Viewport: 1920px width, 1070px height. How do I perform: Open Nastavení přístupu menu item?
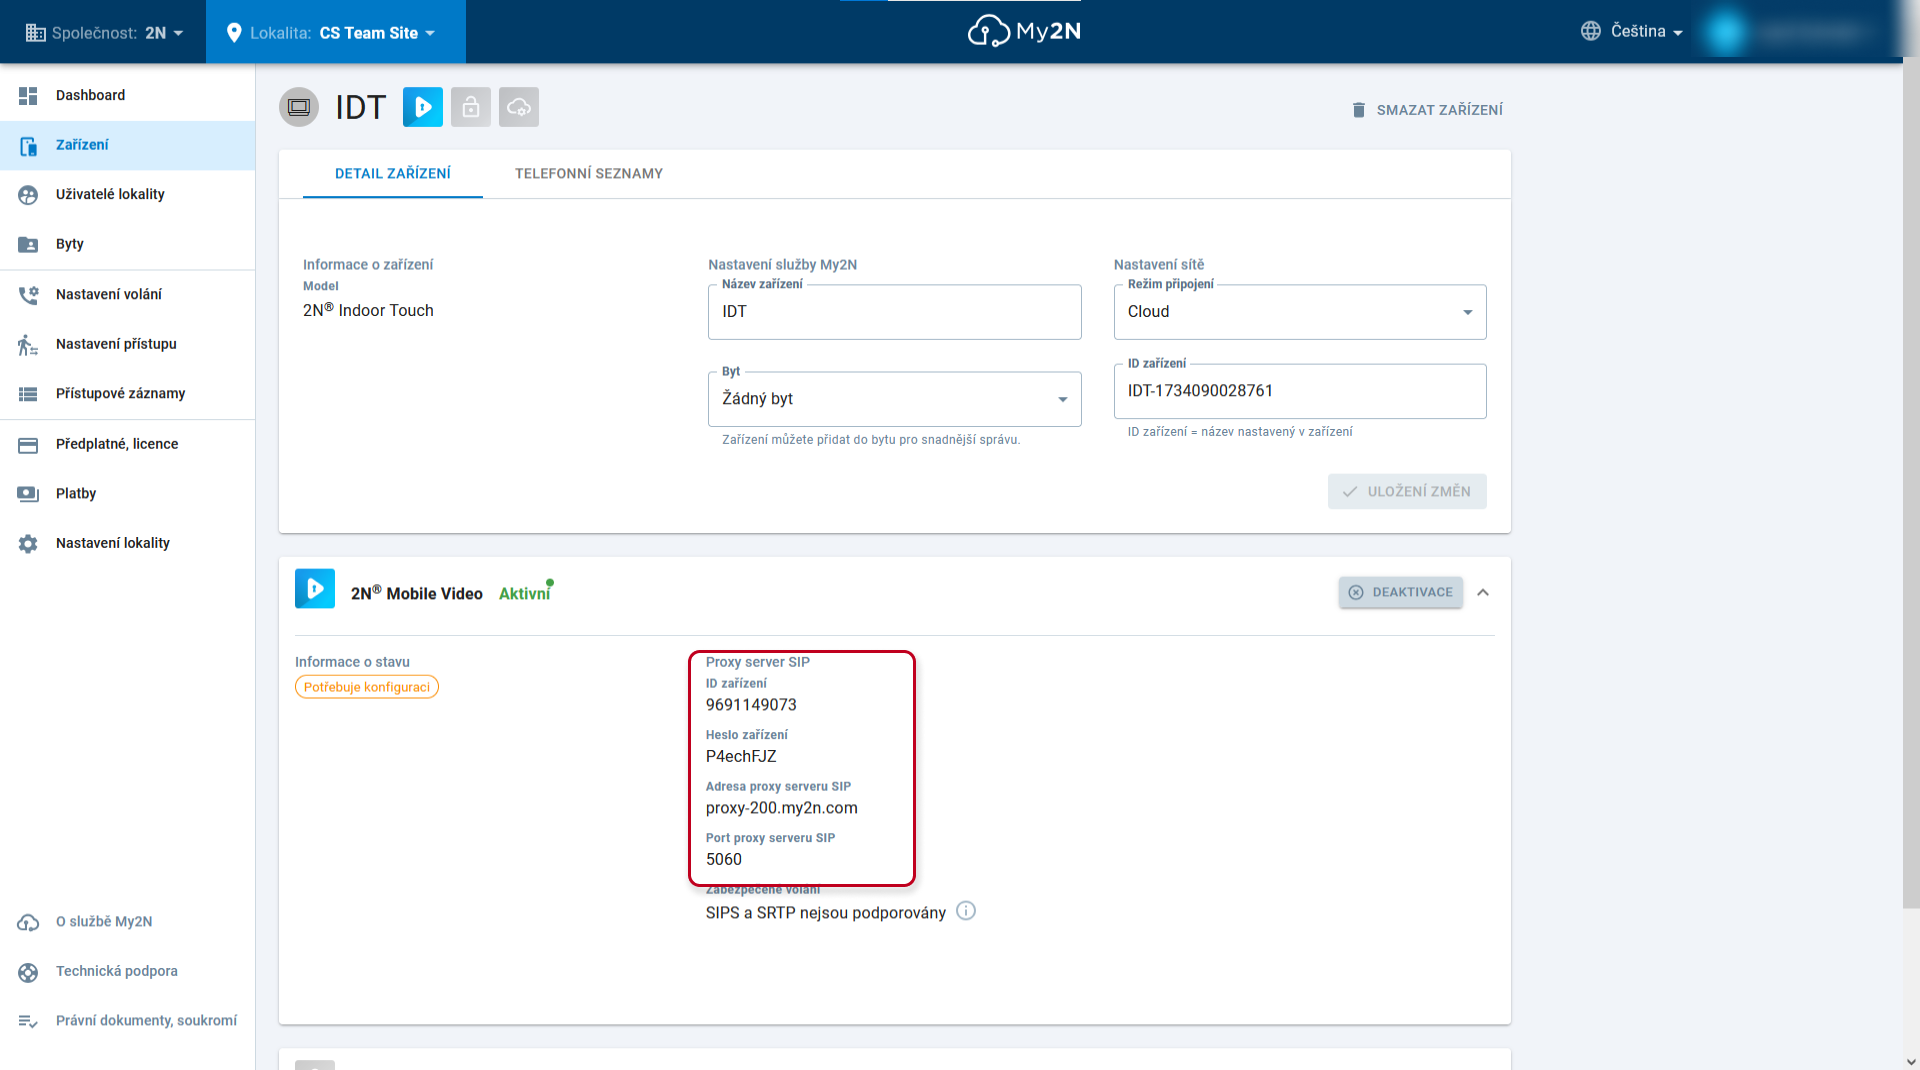coord(128,345)
